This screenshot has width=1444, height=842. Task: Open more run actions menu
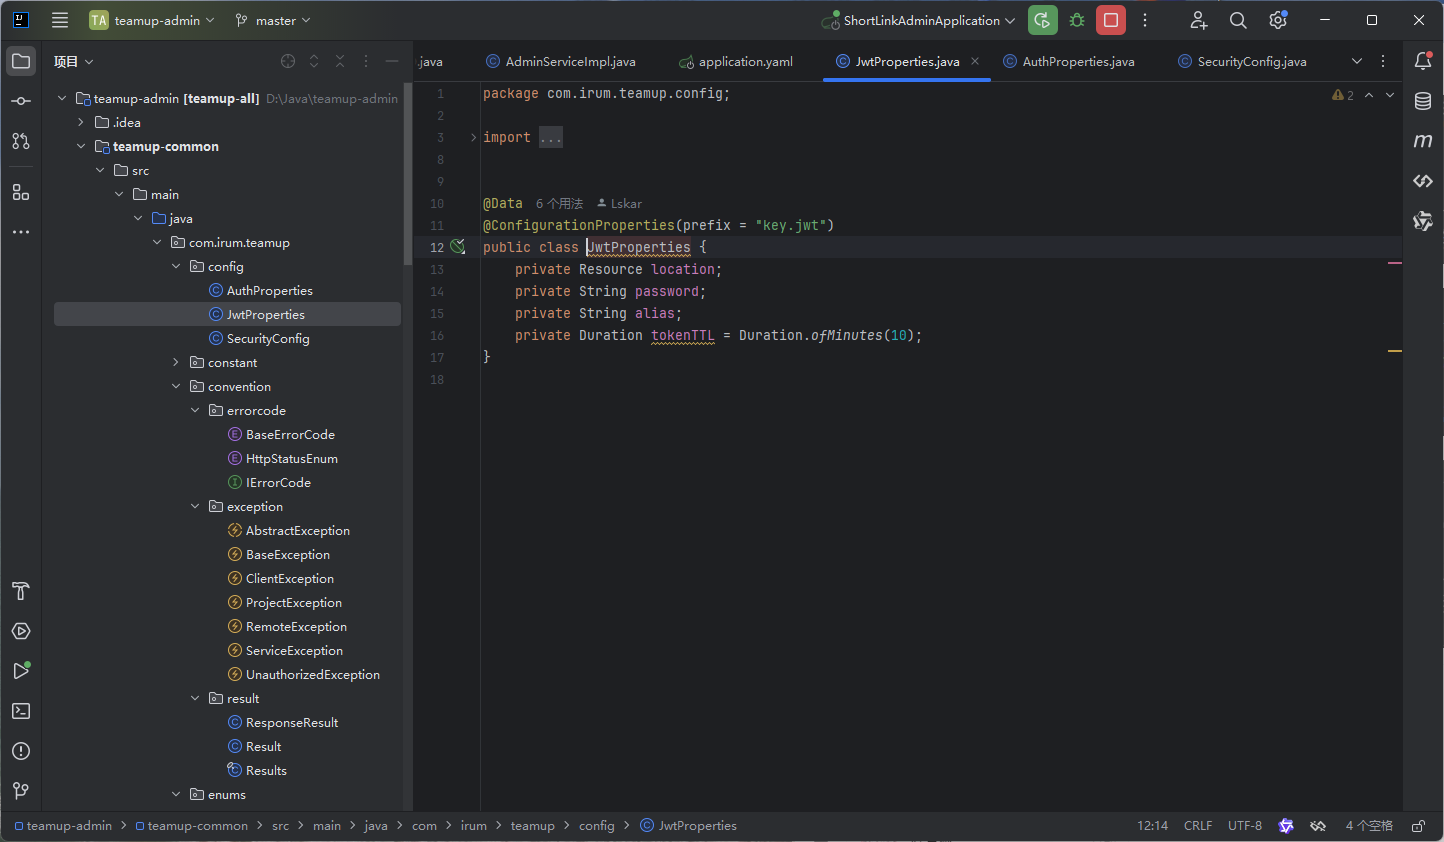1145,20
